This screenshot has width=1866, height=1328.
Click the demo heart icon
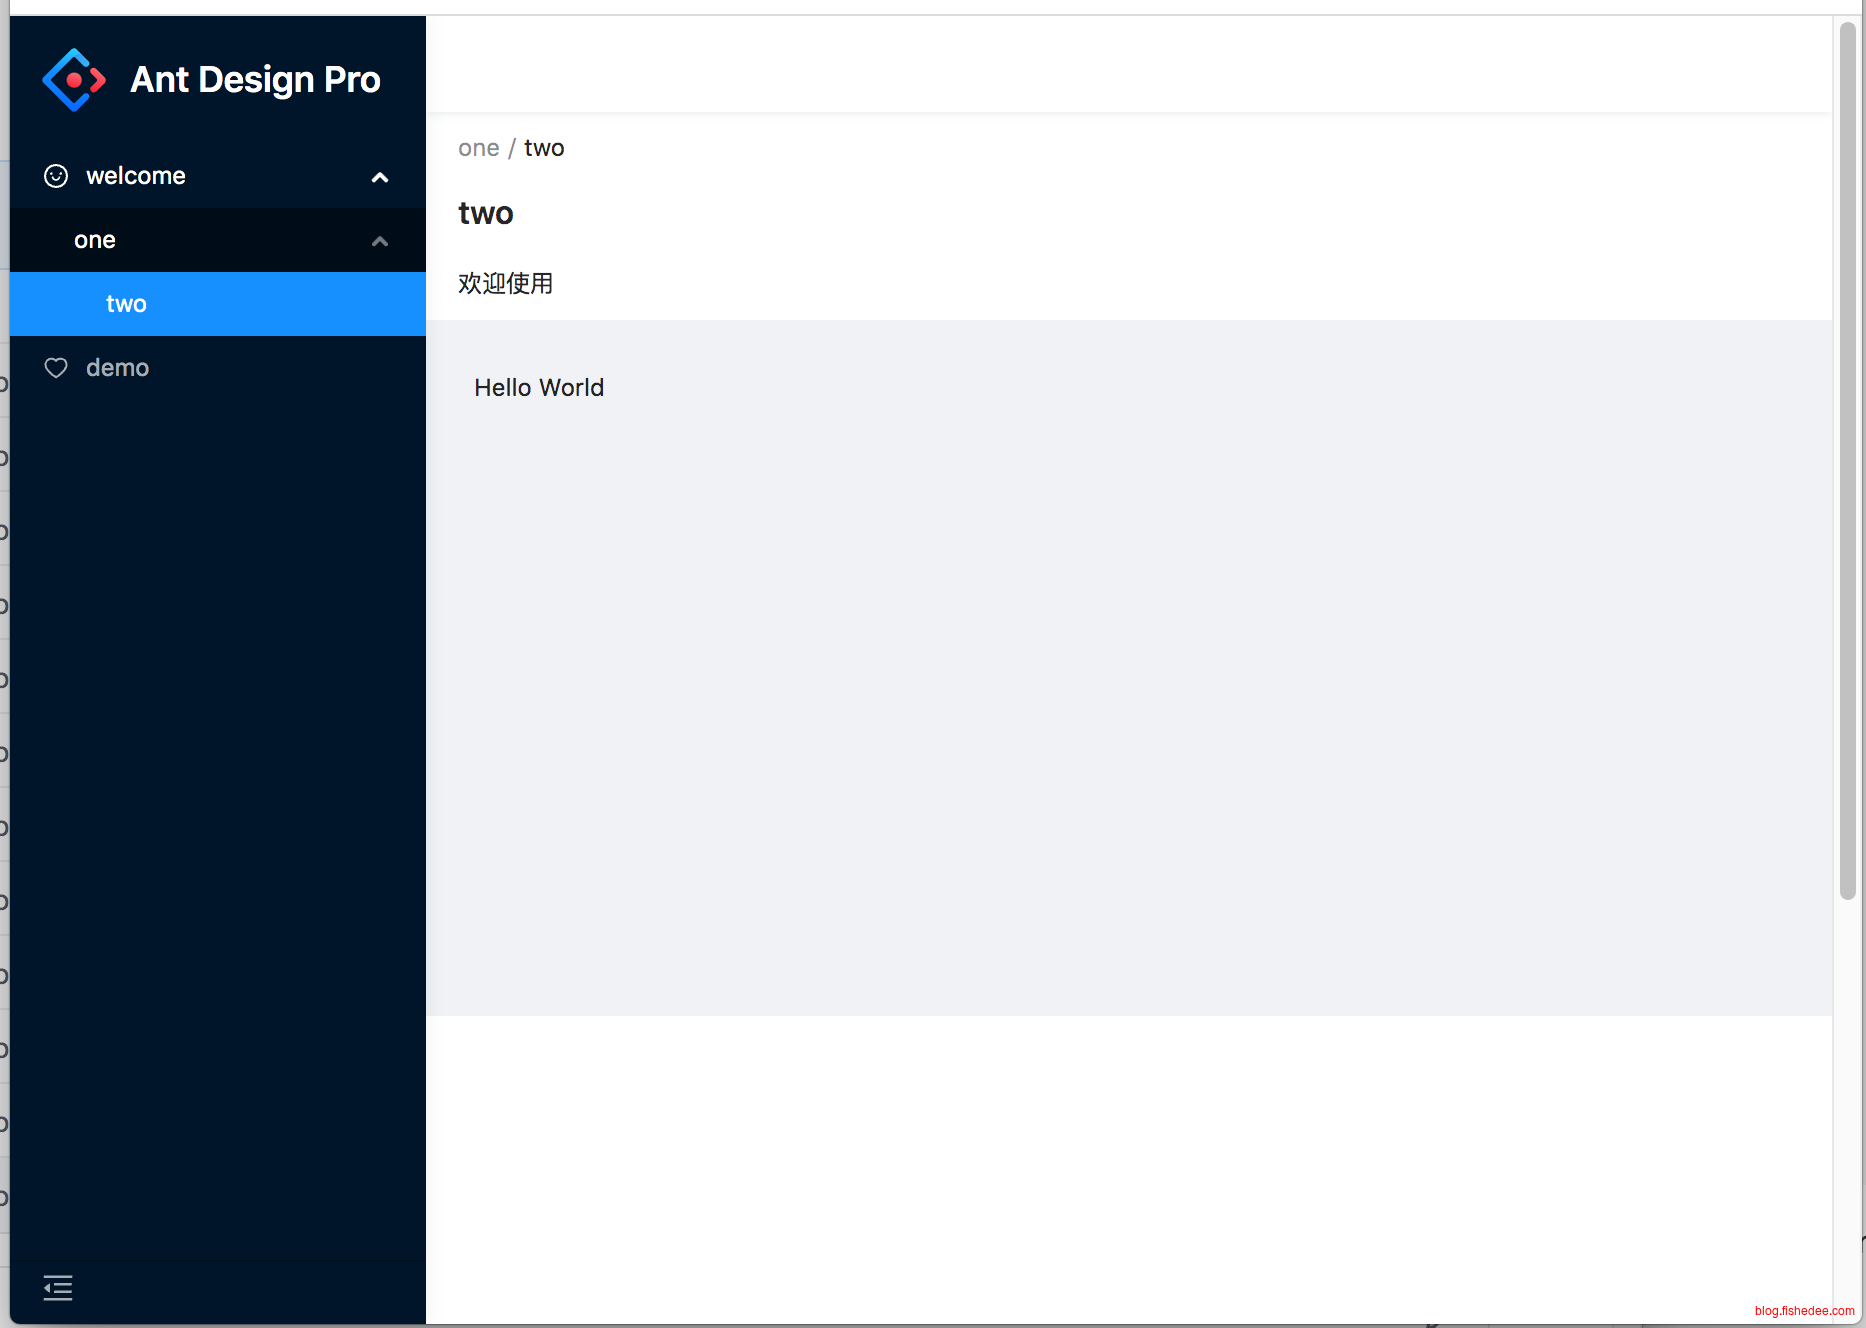56,368
